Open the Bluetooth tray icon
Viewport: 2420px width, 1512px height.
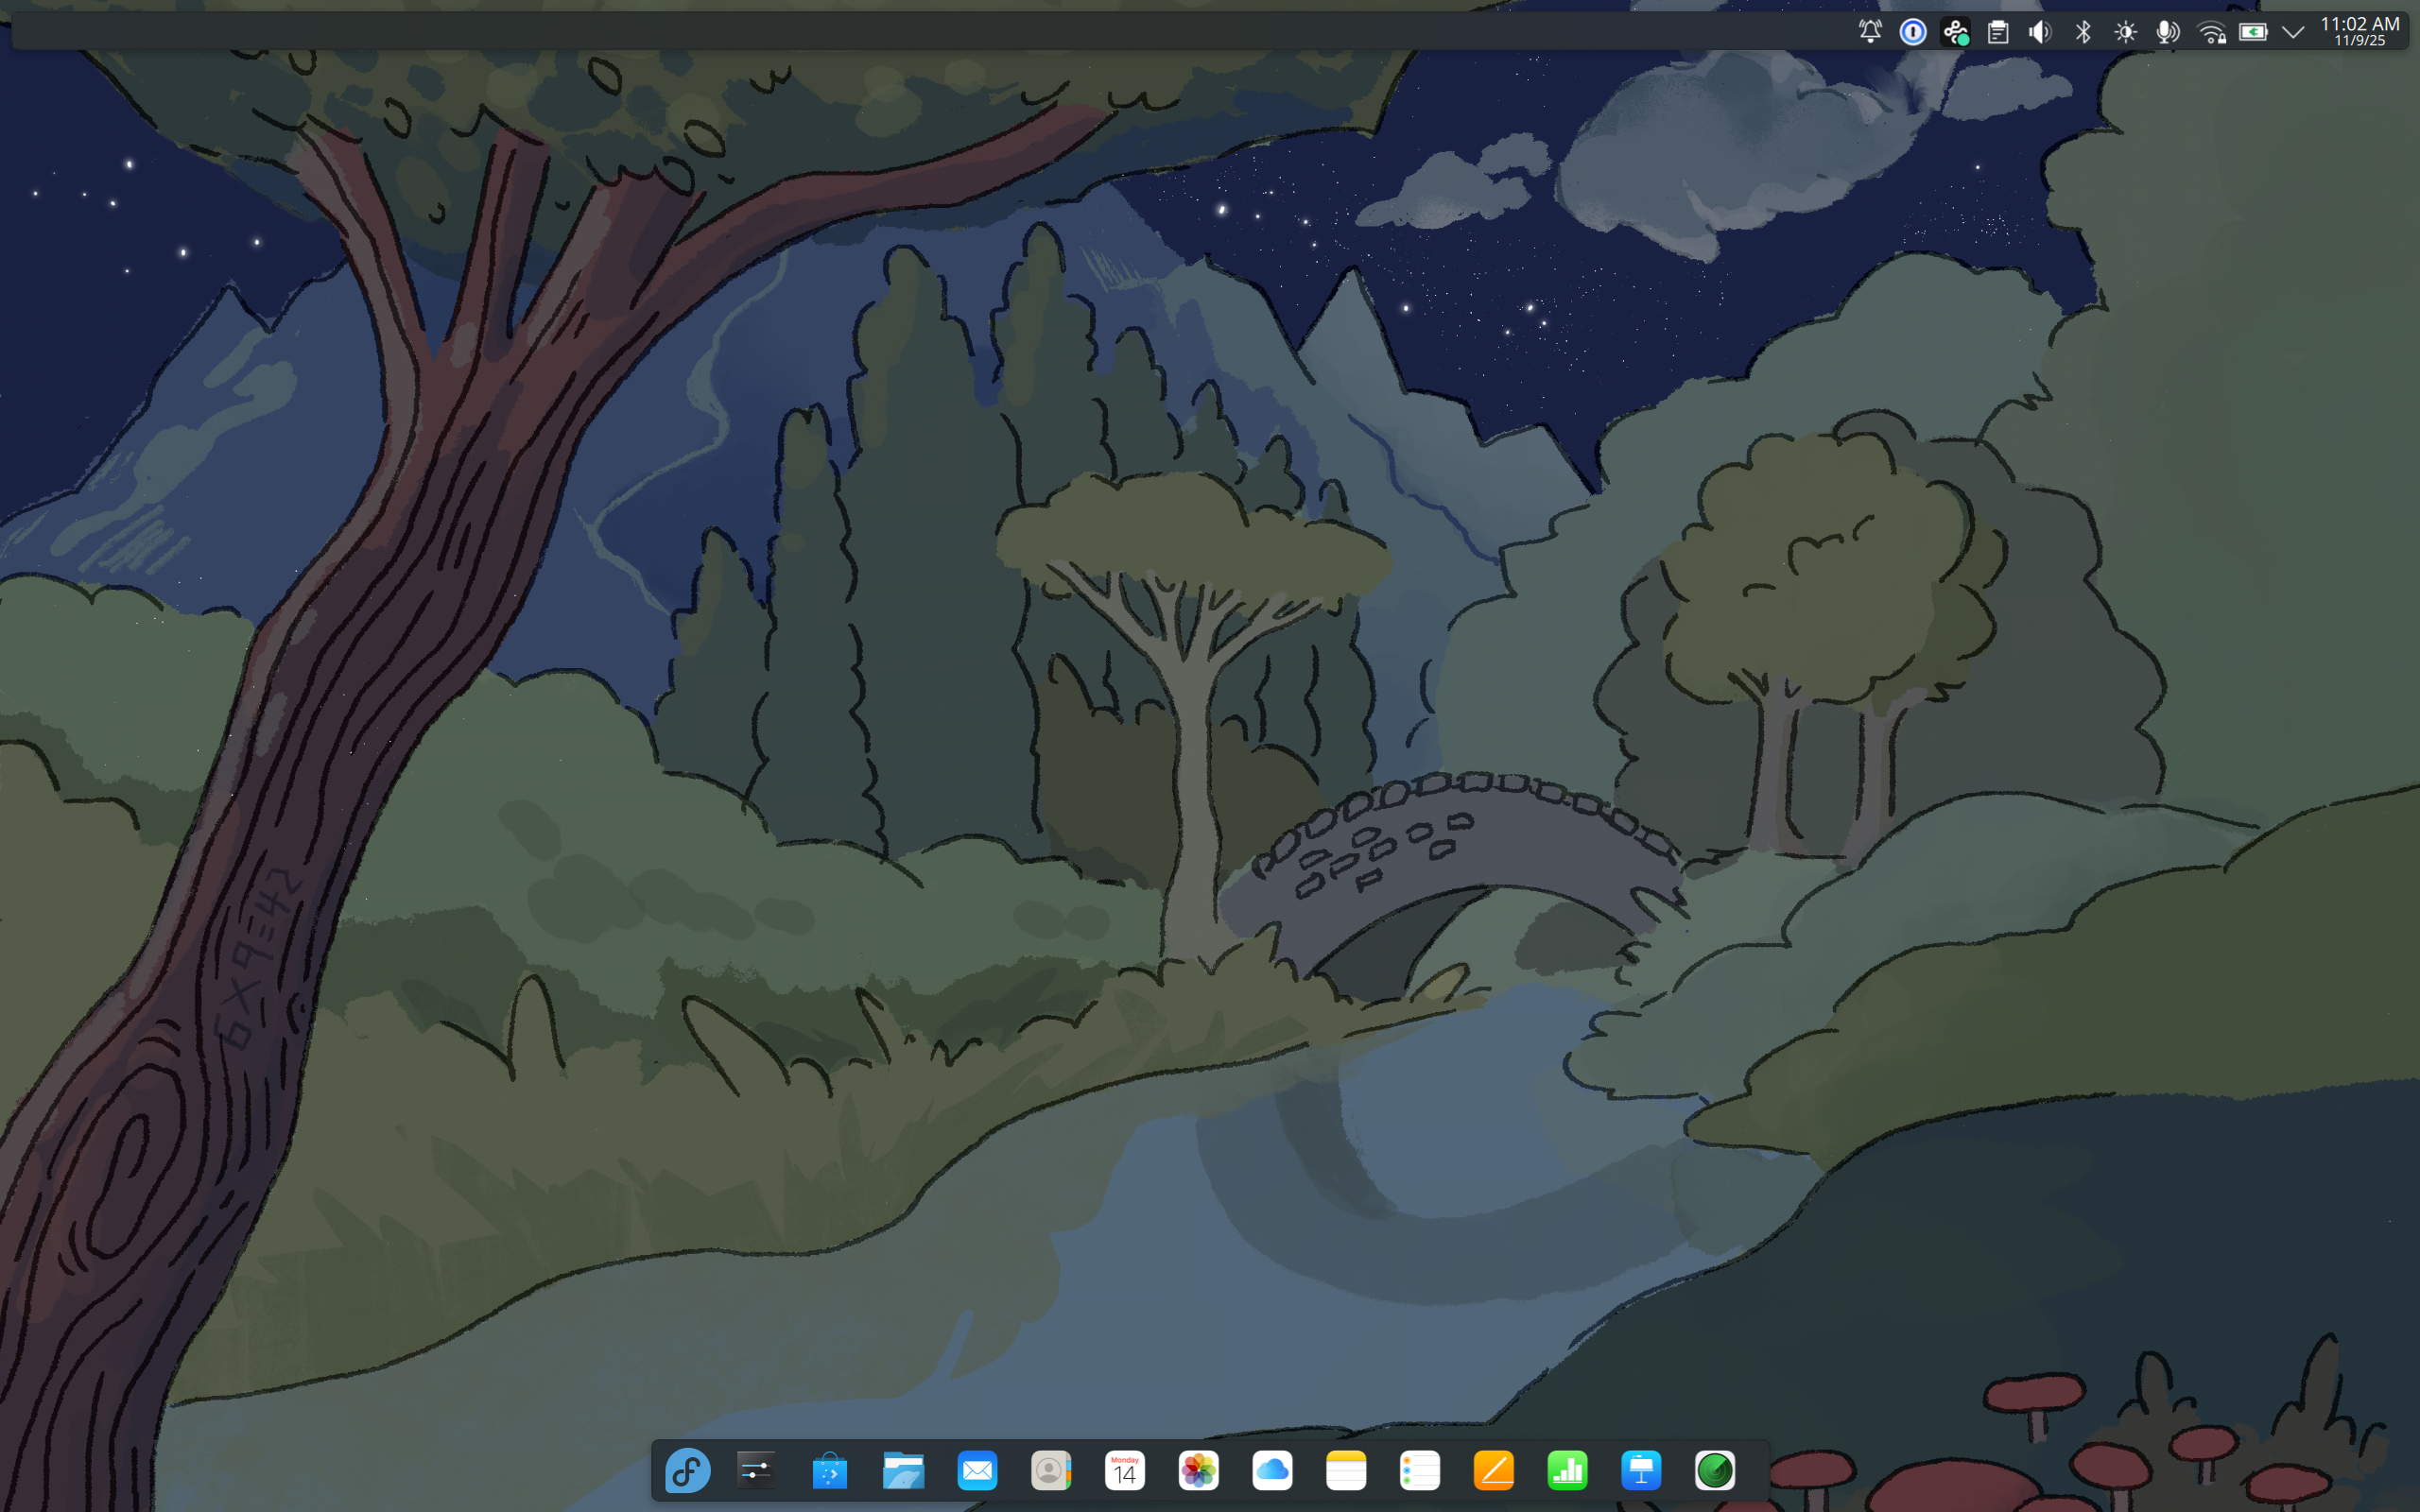[x=2083, y=32]
